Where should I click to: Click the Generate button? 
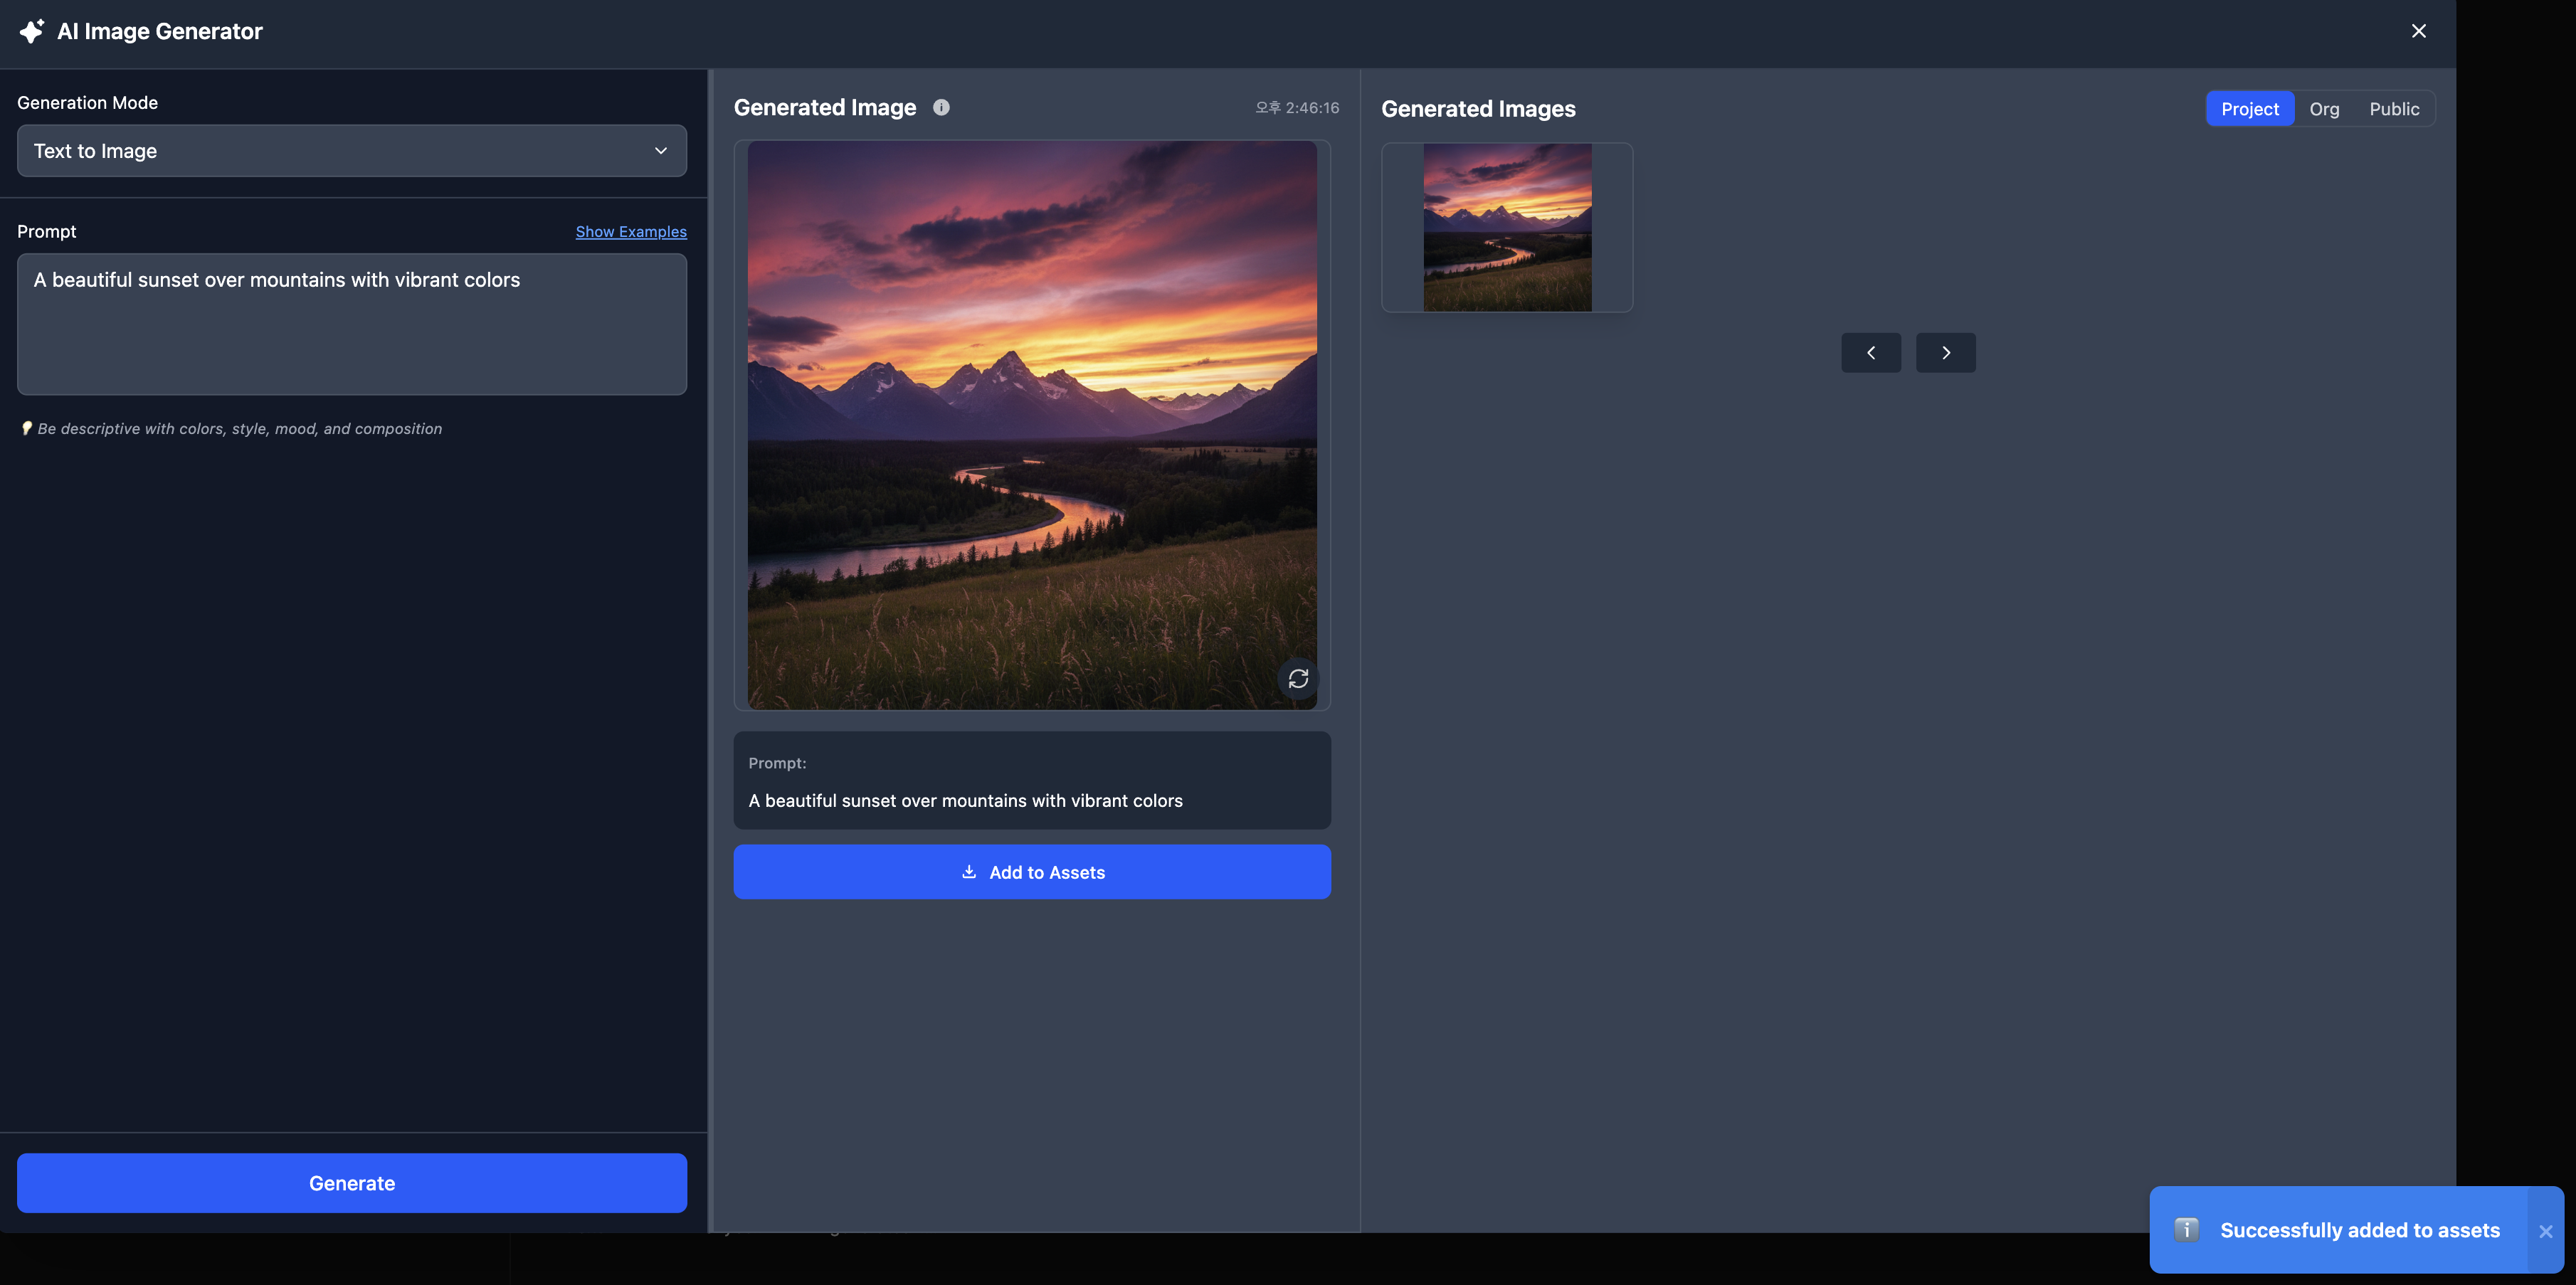[x=351, y=1183]
